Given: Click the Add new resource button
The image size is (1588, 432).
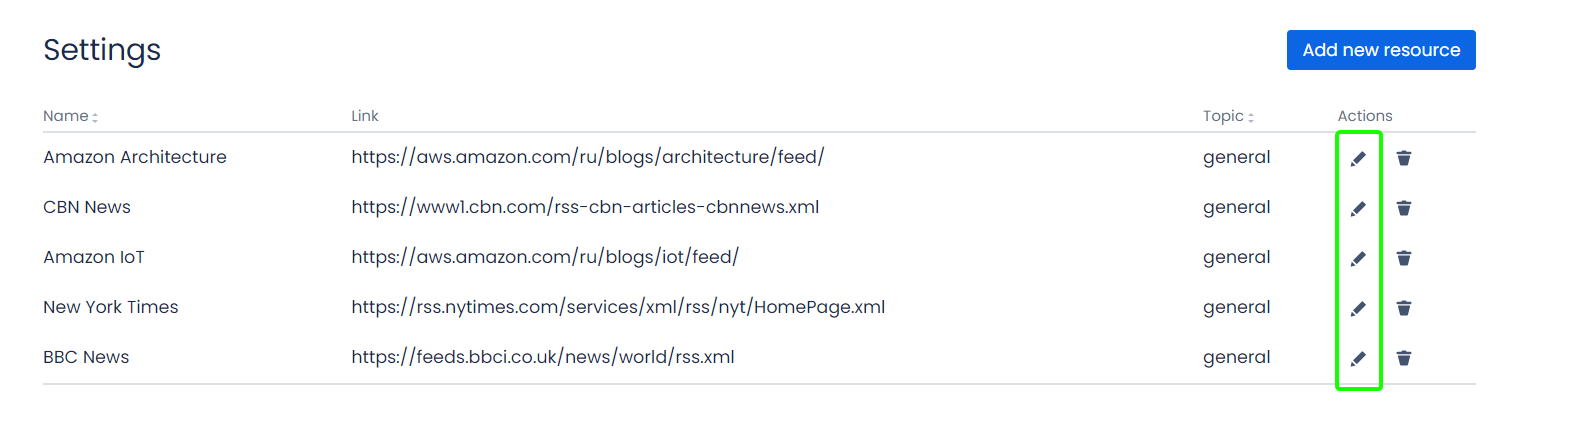Looking at the screenshot, I should (x=1381, y=50).
